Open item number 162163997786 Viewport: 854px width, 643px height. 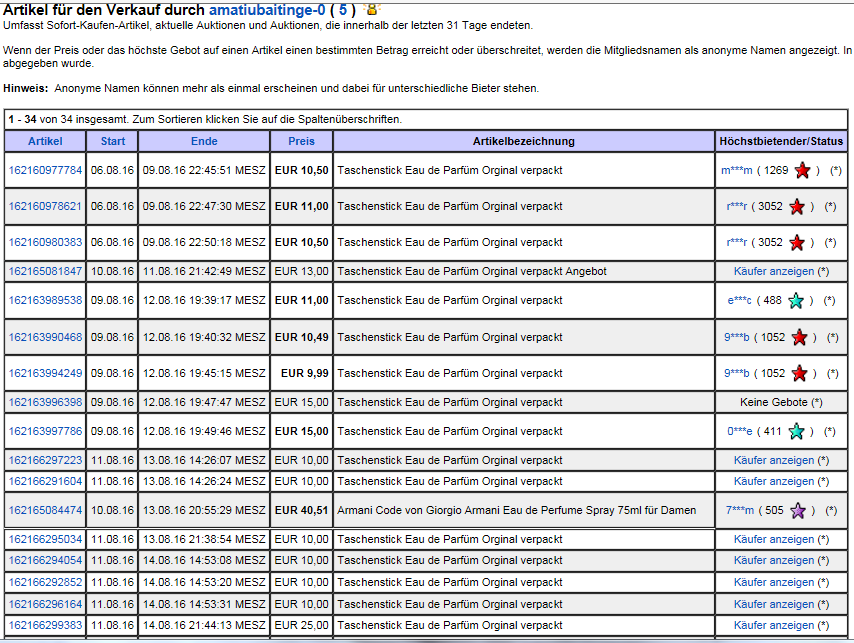45,431
